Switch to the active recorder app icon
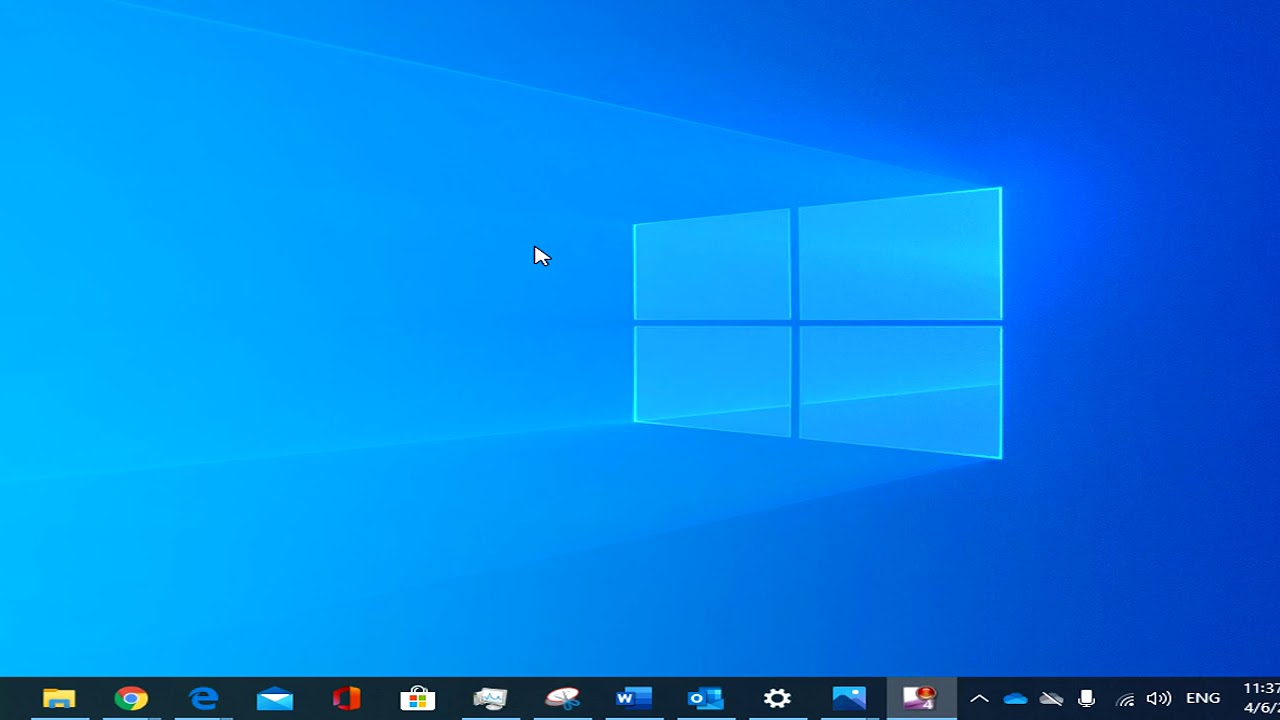 [x=921, y=698]
